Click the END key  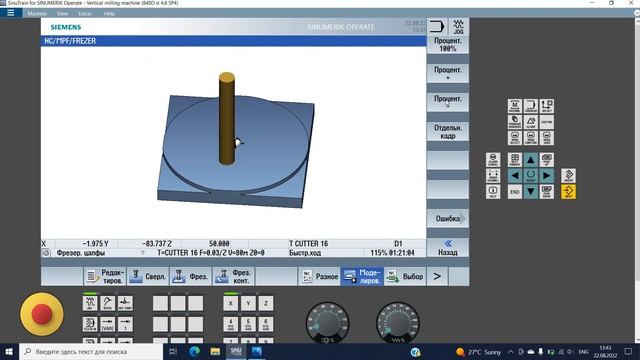tap(515, 191)
